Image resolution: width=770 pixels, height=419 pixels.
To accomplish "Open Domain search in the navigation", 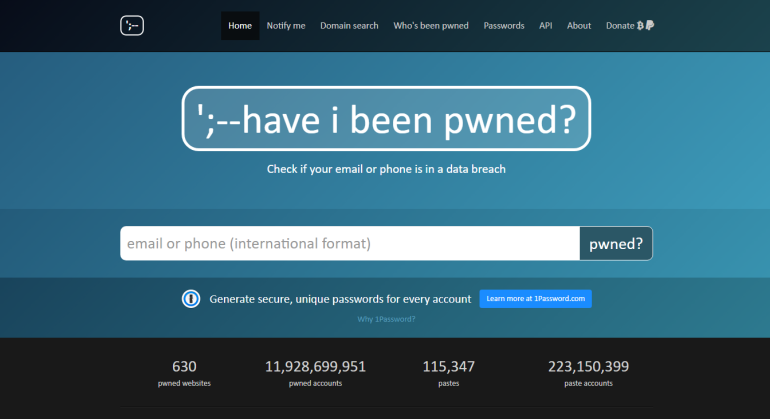I will click(x=349, y=26).
